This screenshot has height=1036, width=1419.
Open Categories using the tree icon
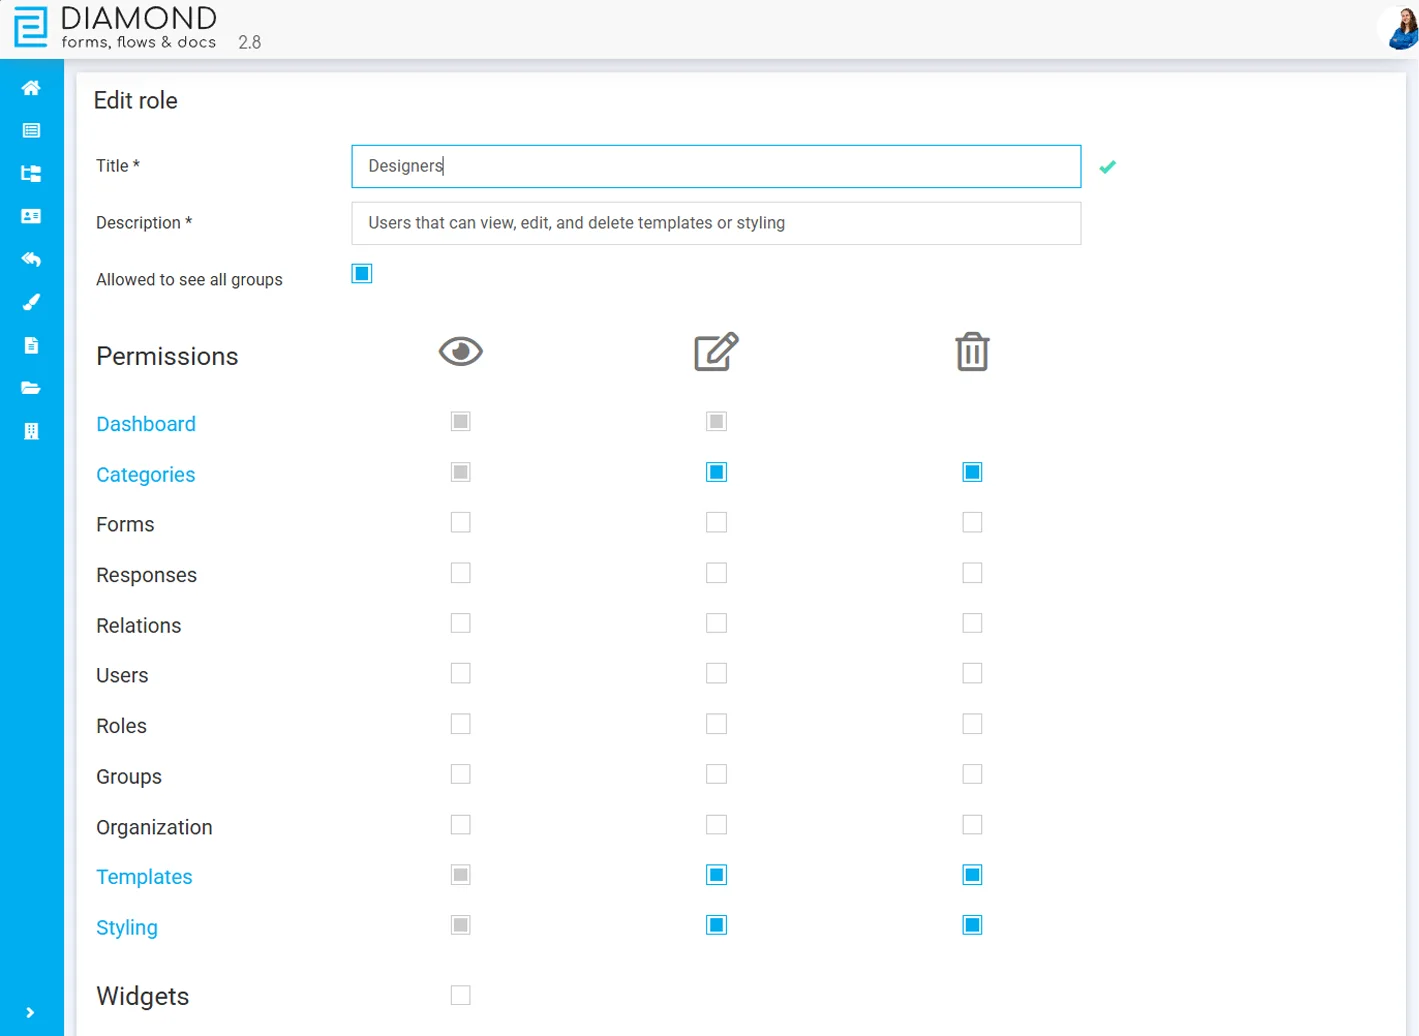click(32, 173)
